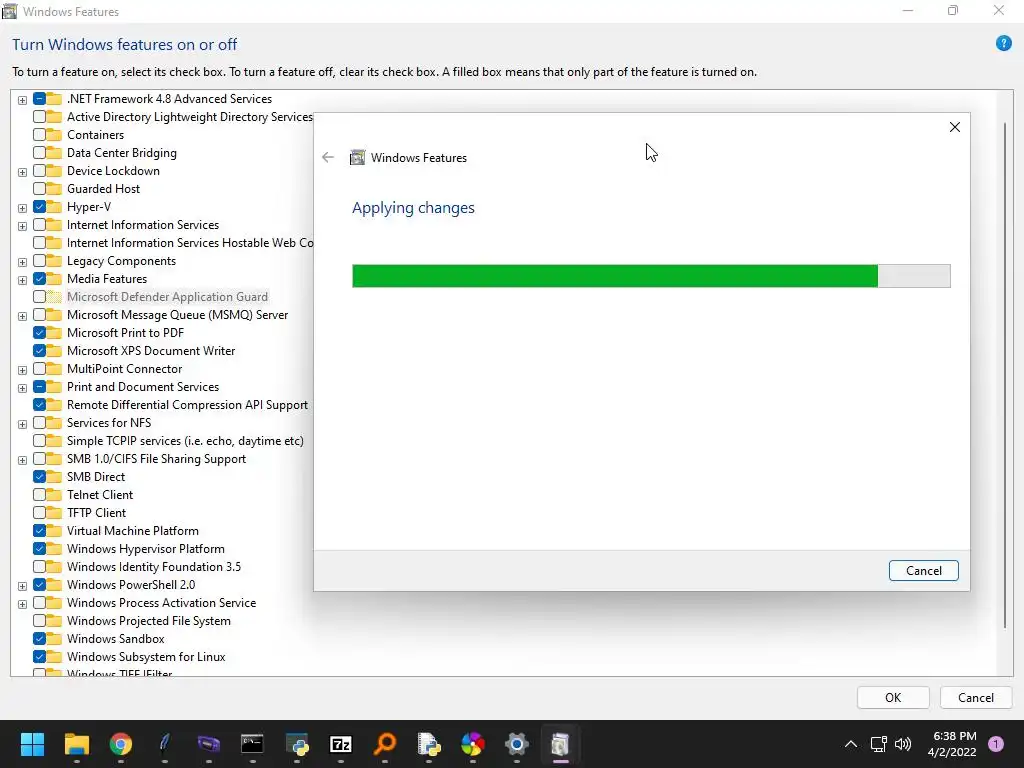The image size is (1024, 768).
Task: Check the Guarded Host checkbox
Action: (39, 189)
